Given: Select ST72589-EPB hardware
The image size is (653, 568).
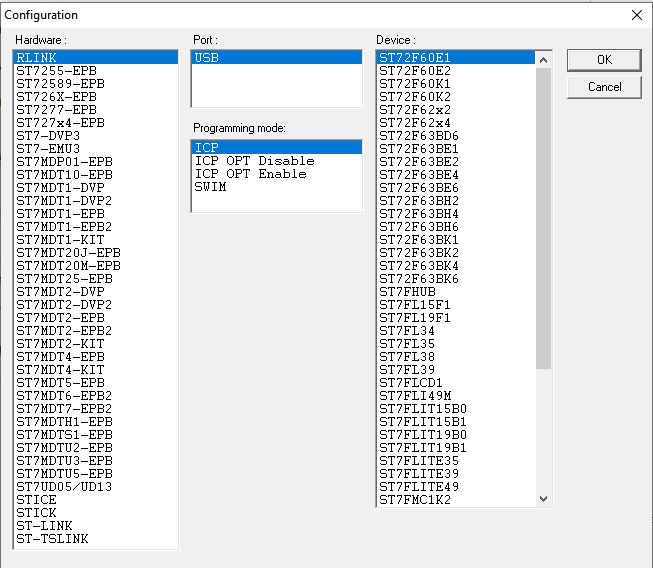Looking at the screenshot, I should [96, 84].
